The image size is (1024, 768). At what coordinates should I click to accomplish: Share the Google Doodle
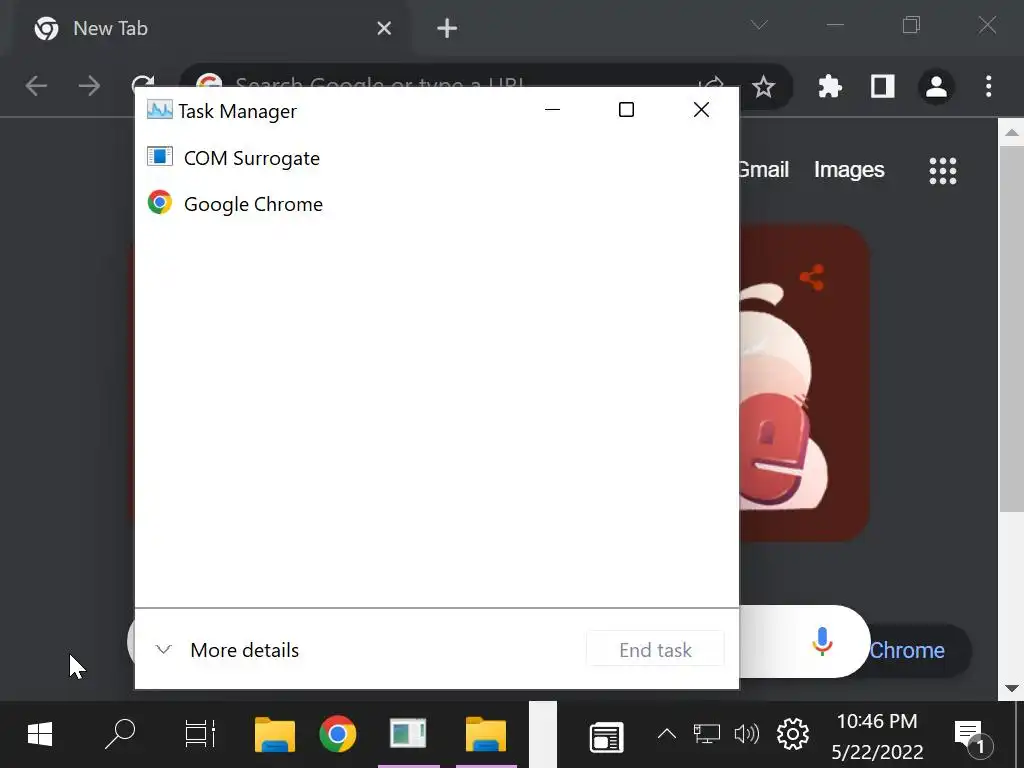coord(812,278)
